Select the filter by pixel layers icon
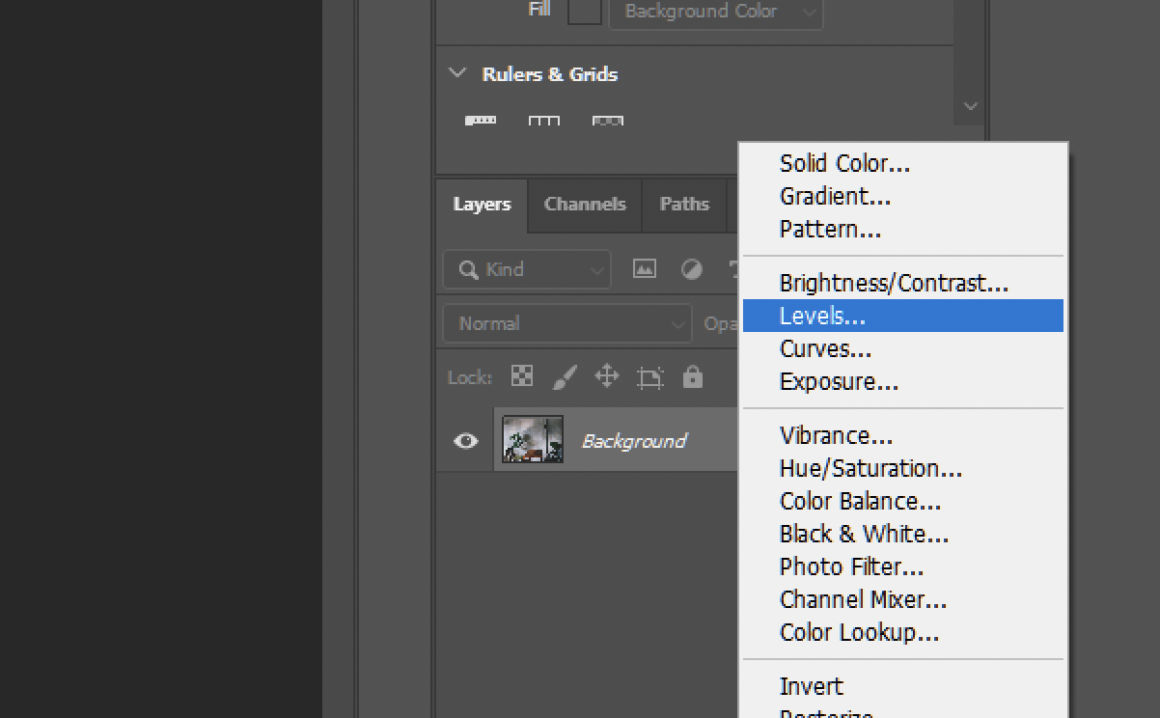This screenshot has width=1160, height=718. point(644,269)
